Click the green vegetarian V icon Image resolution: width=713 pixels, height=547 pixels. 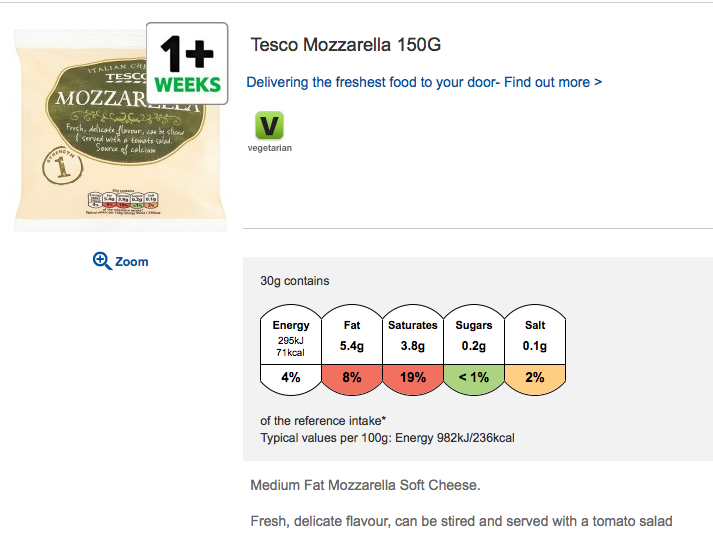270,126
